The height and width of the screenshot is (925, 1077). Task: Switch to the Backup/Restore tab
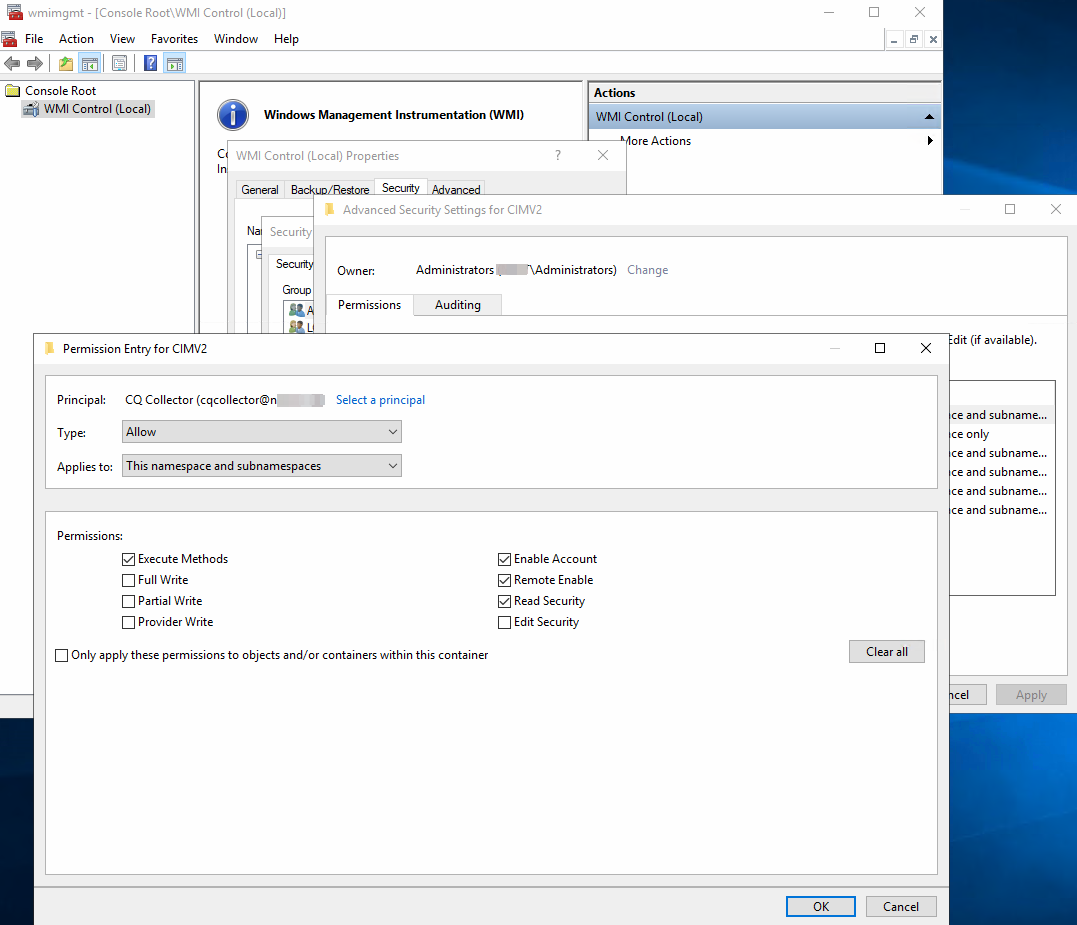330,190
